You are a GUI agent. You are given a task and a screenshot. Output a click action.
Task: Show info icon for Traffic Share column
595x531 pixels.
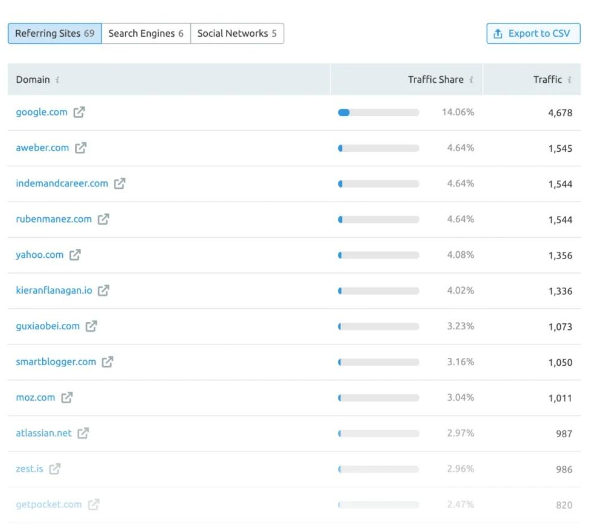tap(471, 80)
